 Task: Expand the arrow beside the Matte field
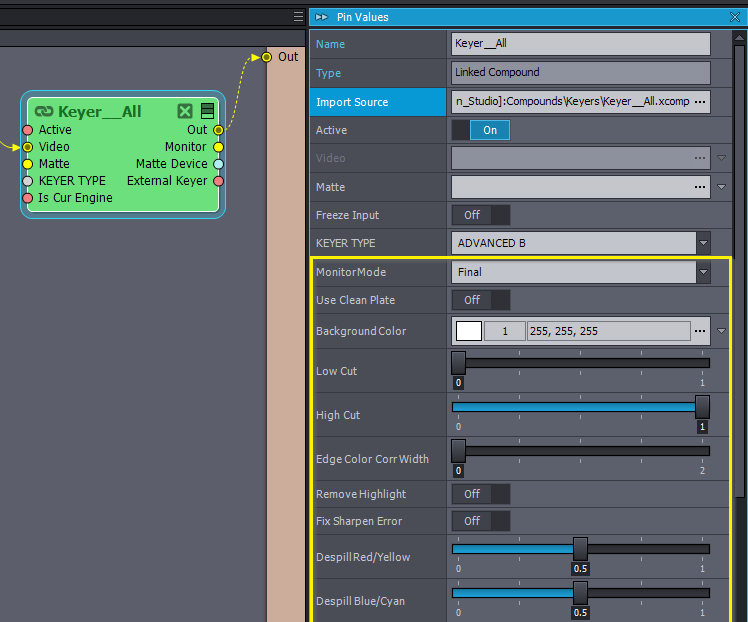[x=721, y=187]
